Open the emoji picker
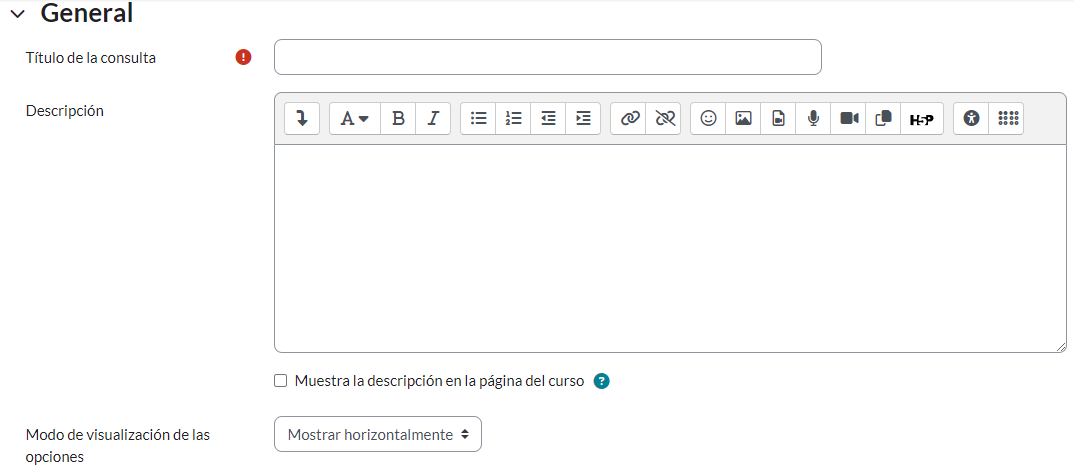1074x468 pixels. [x=709, y=118]
